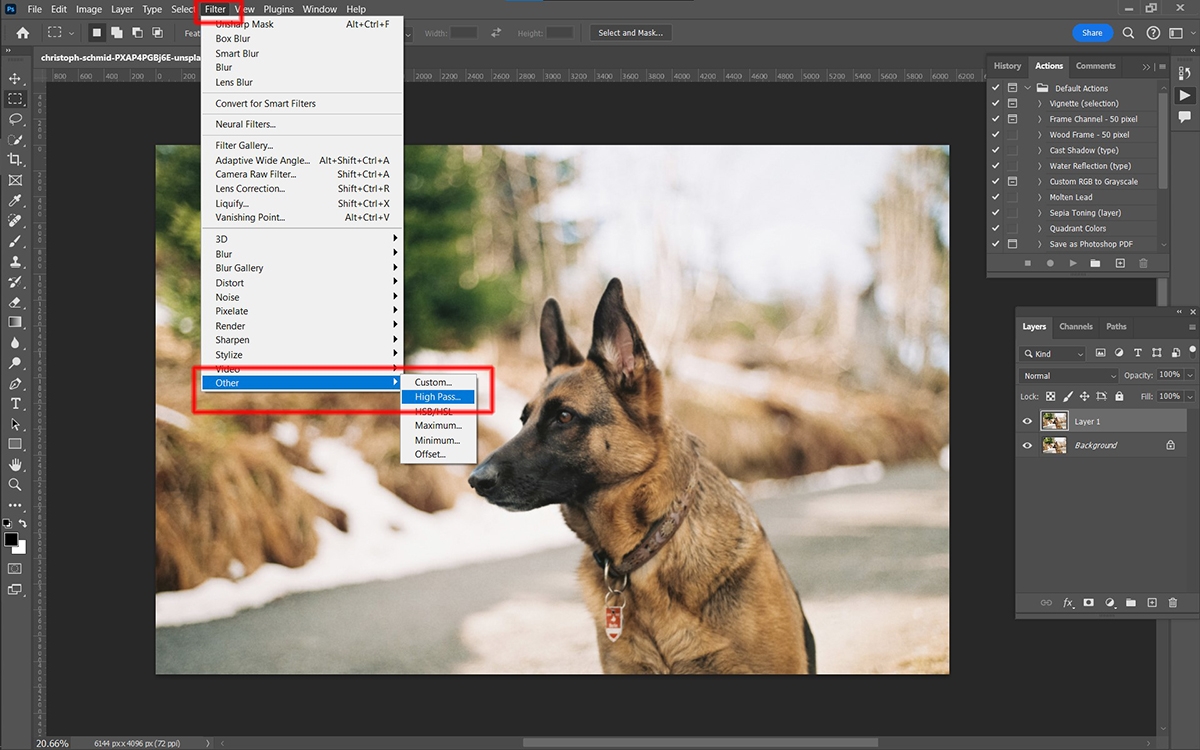Screen dimensions: 1200x750
Task: Expand the Cast Shadow (type) action
Action: (1040, 151)
